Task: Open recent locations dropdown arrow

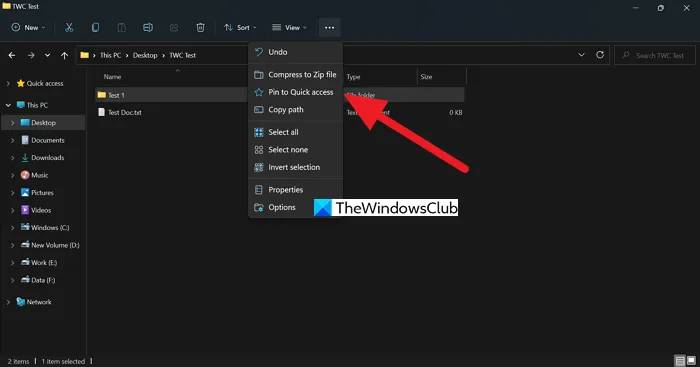Action: pos(47,55)
